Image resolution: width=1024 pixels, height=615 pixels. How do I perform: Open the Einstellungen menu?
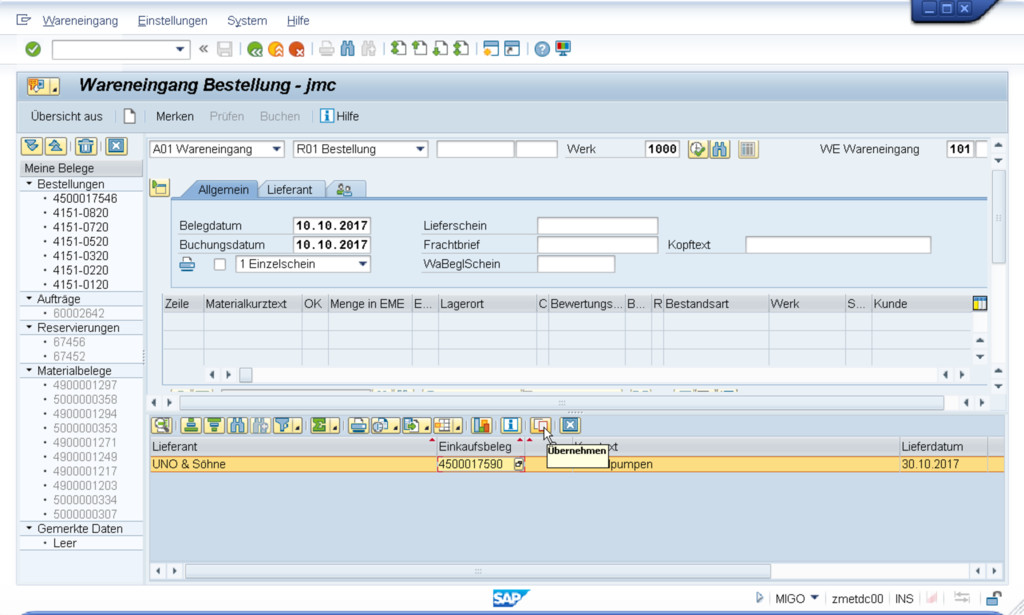coord(172,21)
